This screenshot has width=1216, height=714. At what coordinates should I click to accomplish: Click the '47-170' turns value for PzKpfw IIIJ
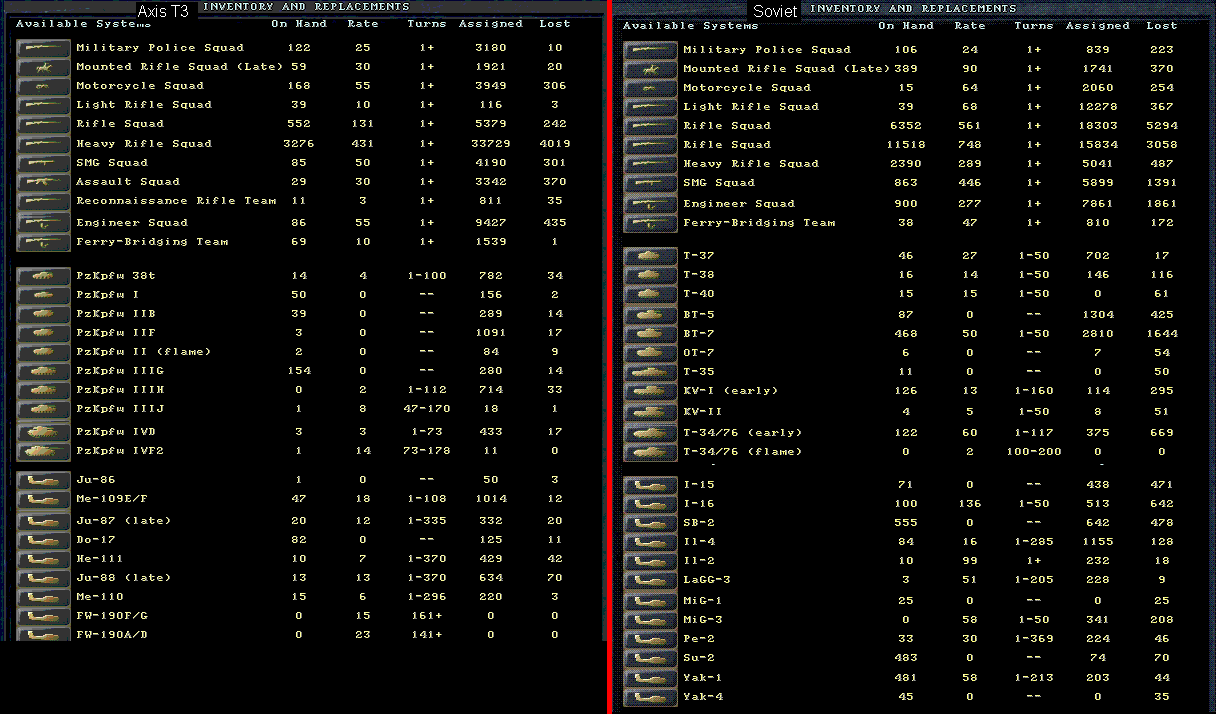[x=427, y=409]
